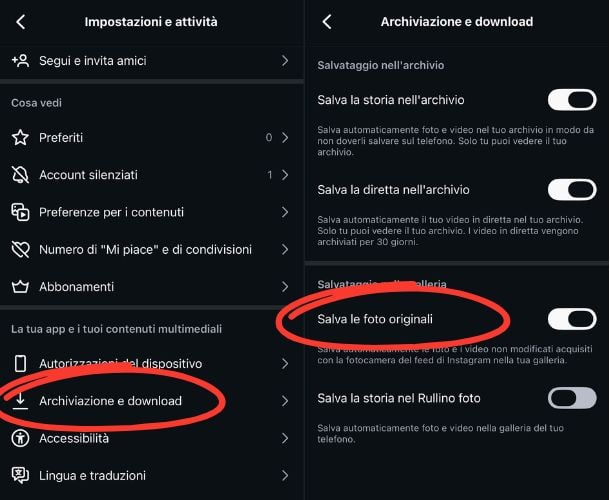Open Archiviazione e download menu item

tap(110, 401)
